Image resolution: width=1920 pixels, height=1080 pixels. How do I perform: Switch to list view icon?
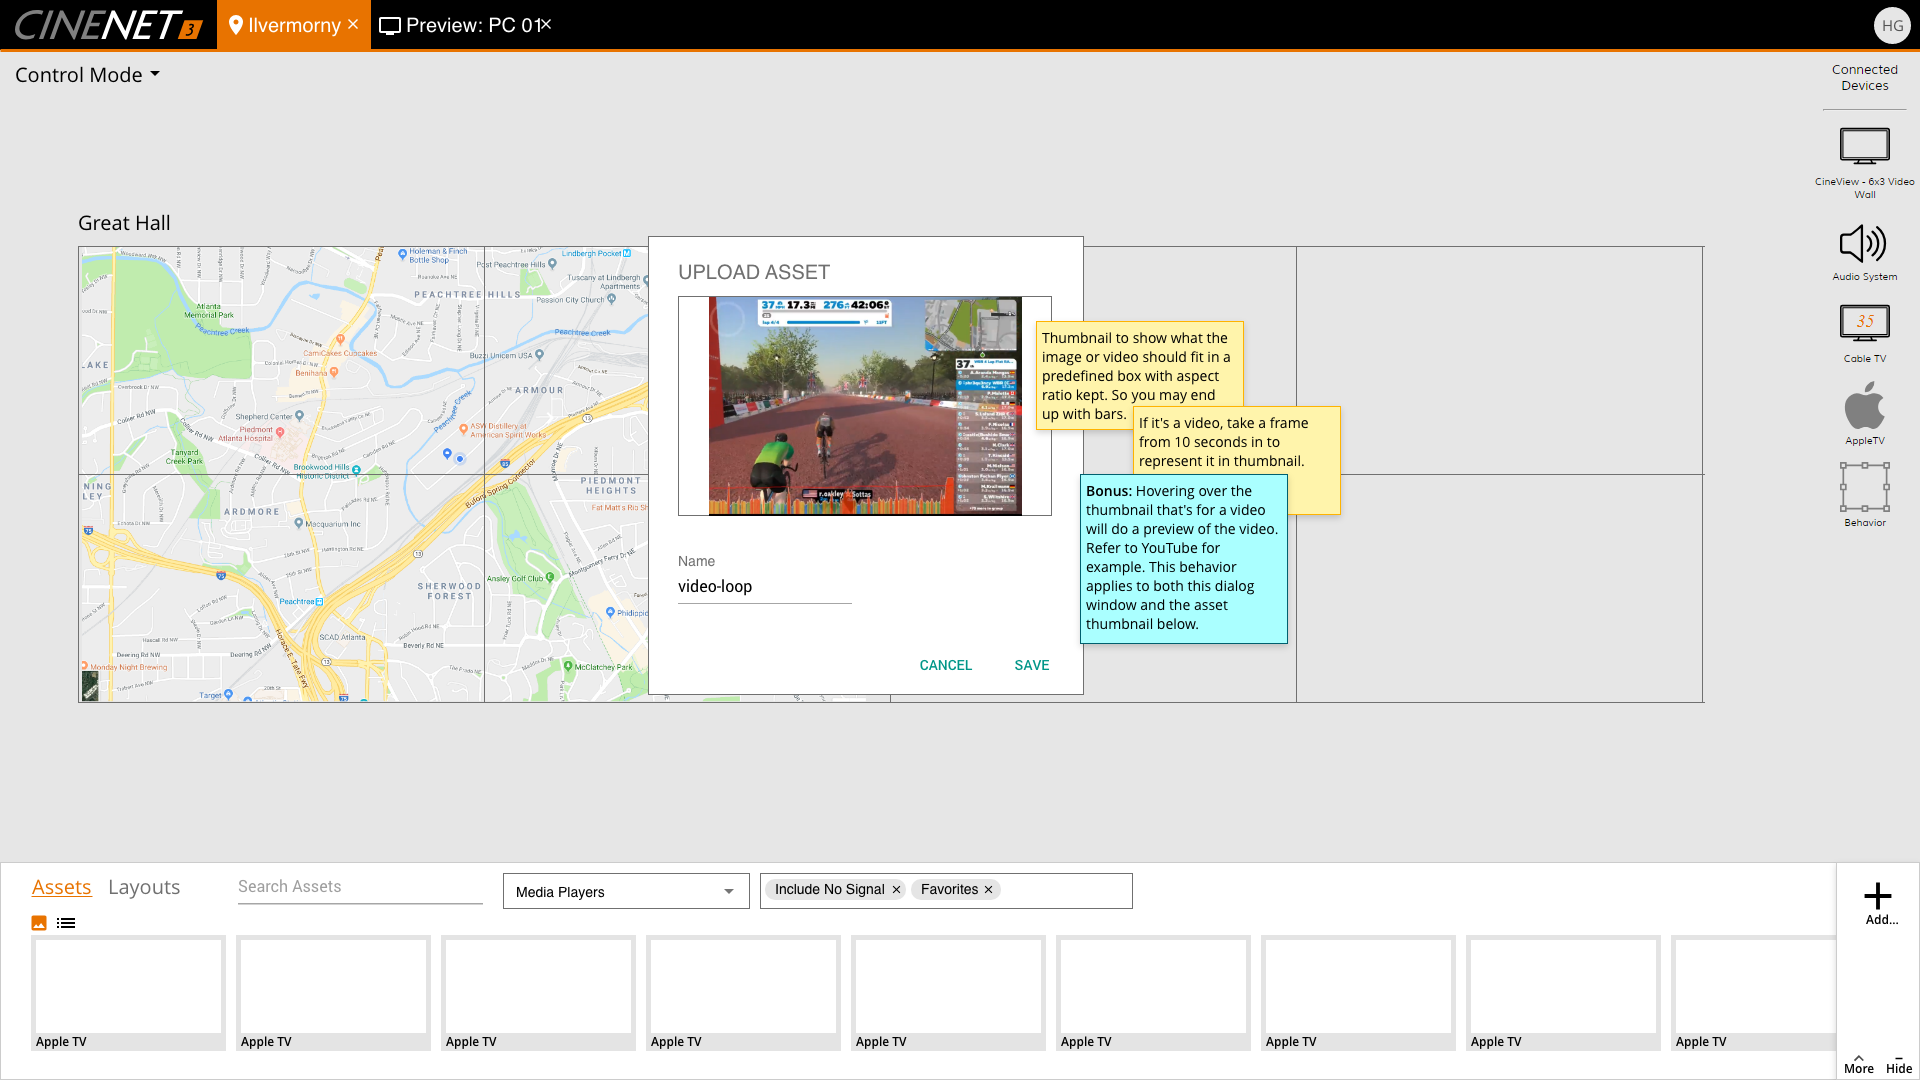66,923
